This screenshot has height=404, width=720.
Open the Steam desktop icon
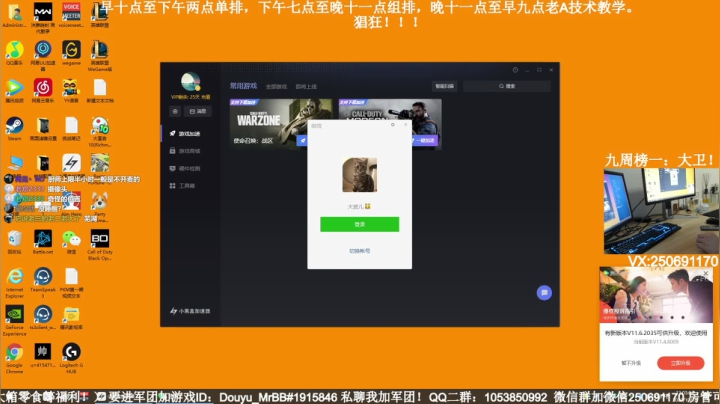pyautogui.click(x=14, y=129)
